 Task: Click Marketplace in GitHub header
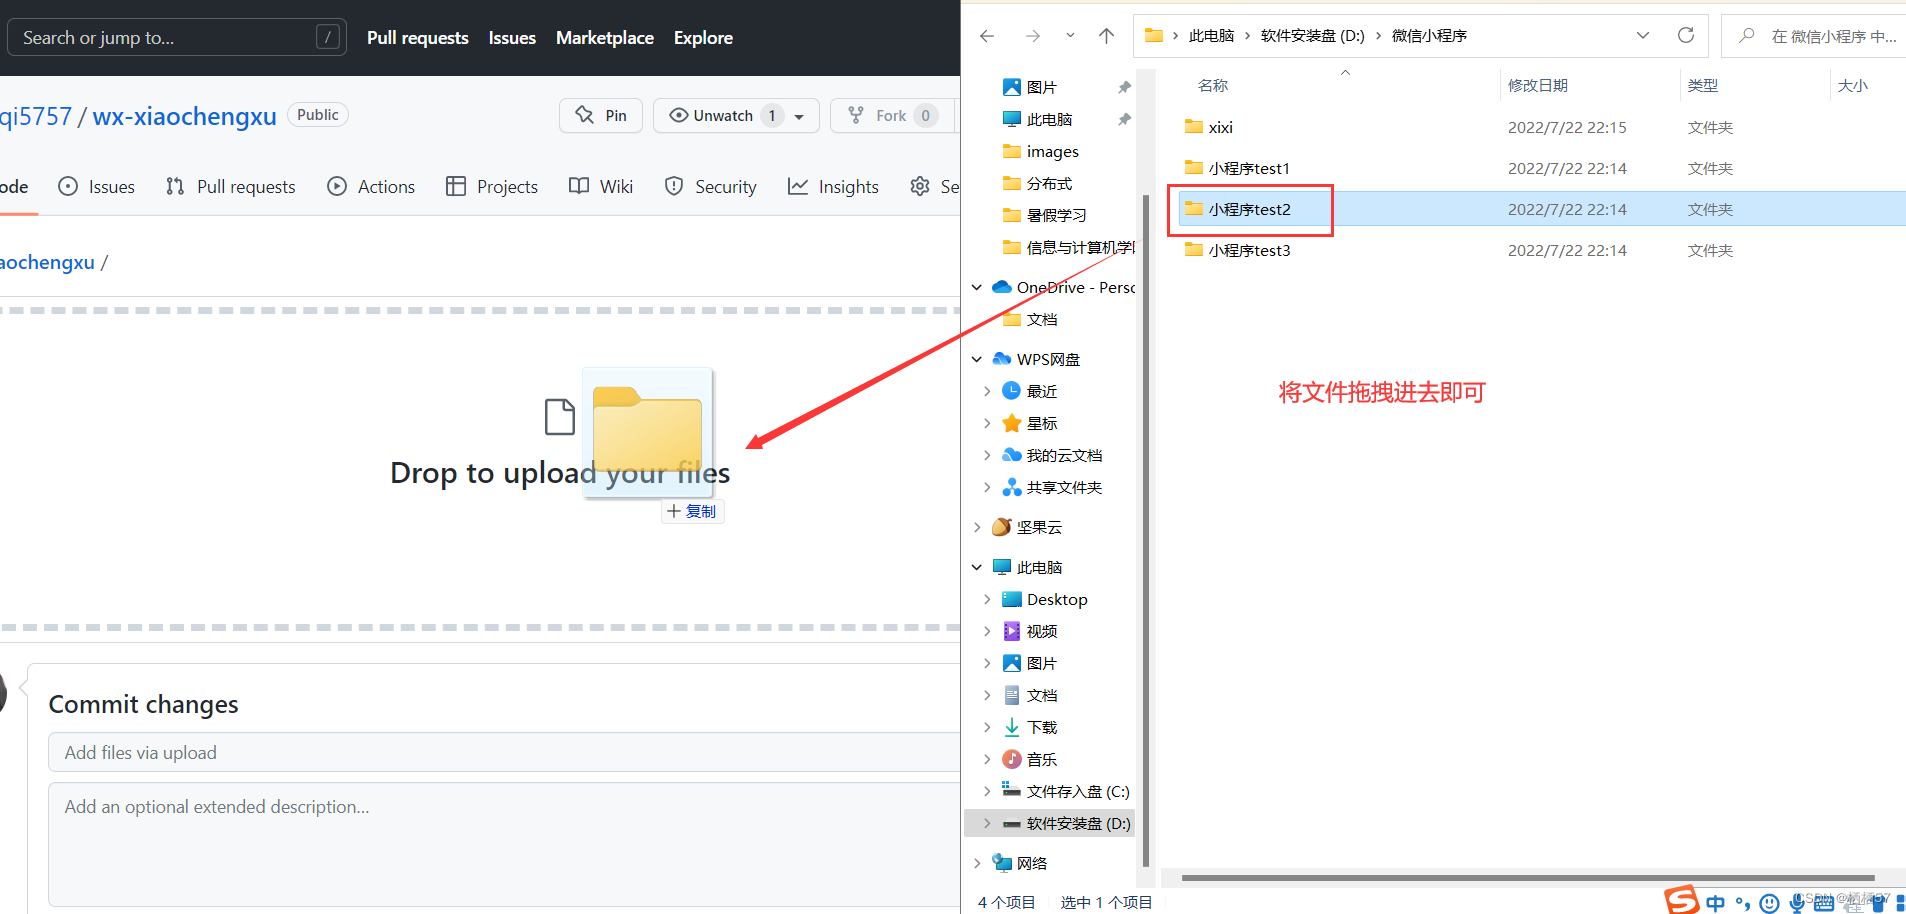(605, 38)
